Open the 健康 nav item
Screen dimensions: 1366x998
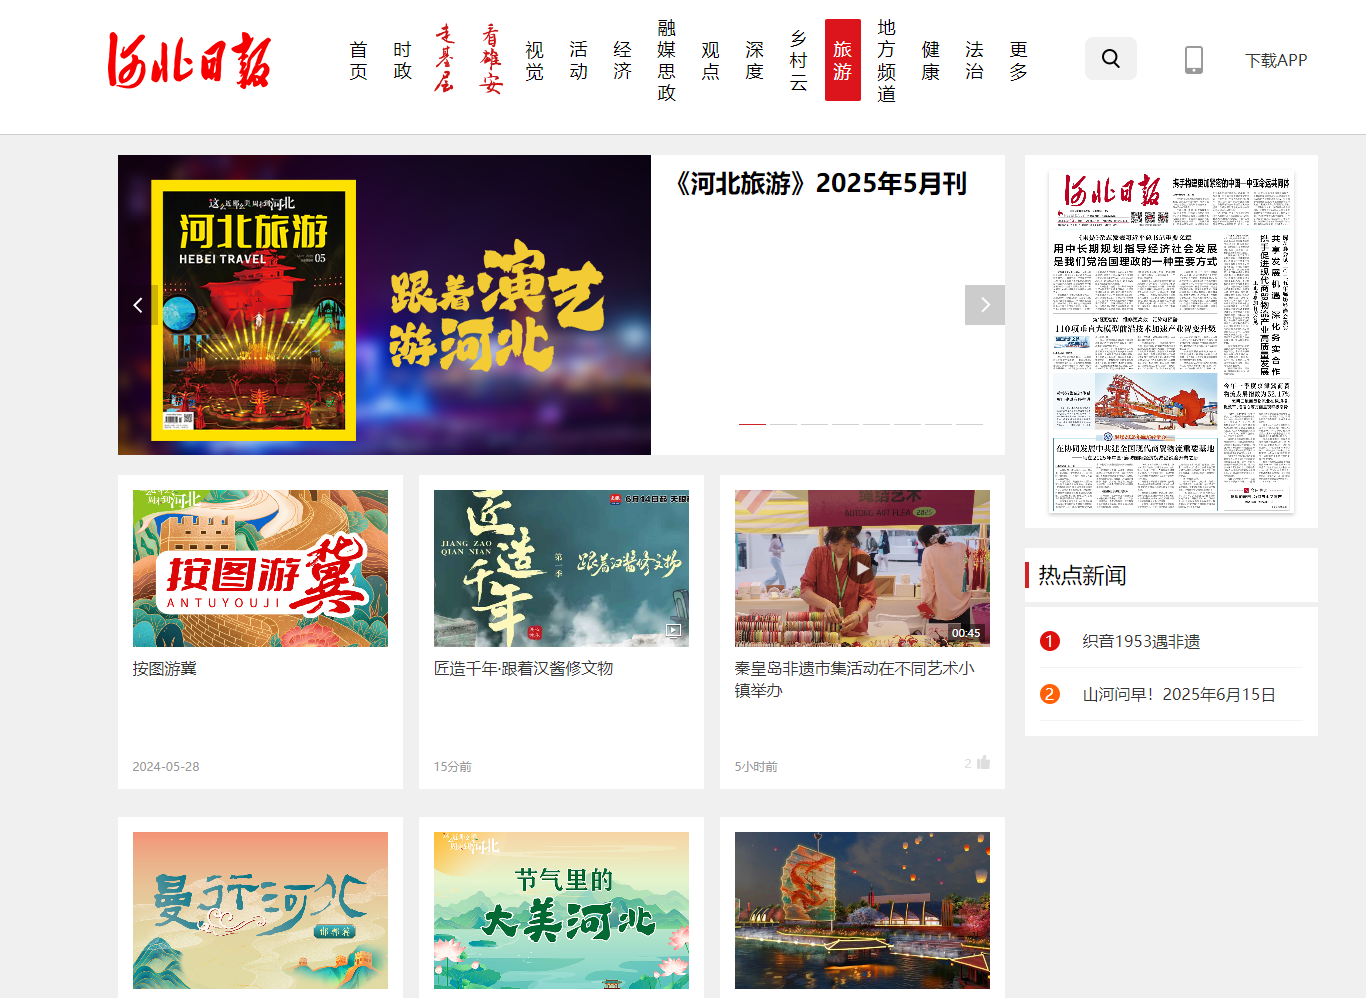[931, 60]
